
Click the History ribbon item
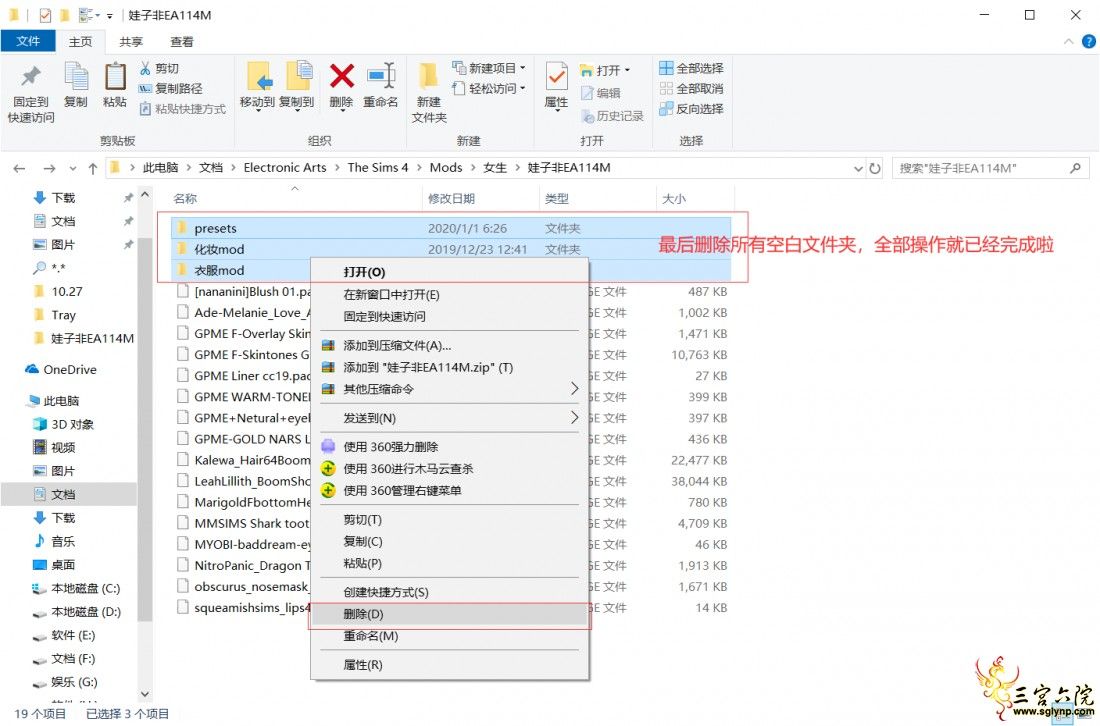612,116
